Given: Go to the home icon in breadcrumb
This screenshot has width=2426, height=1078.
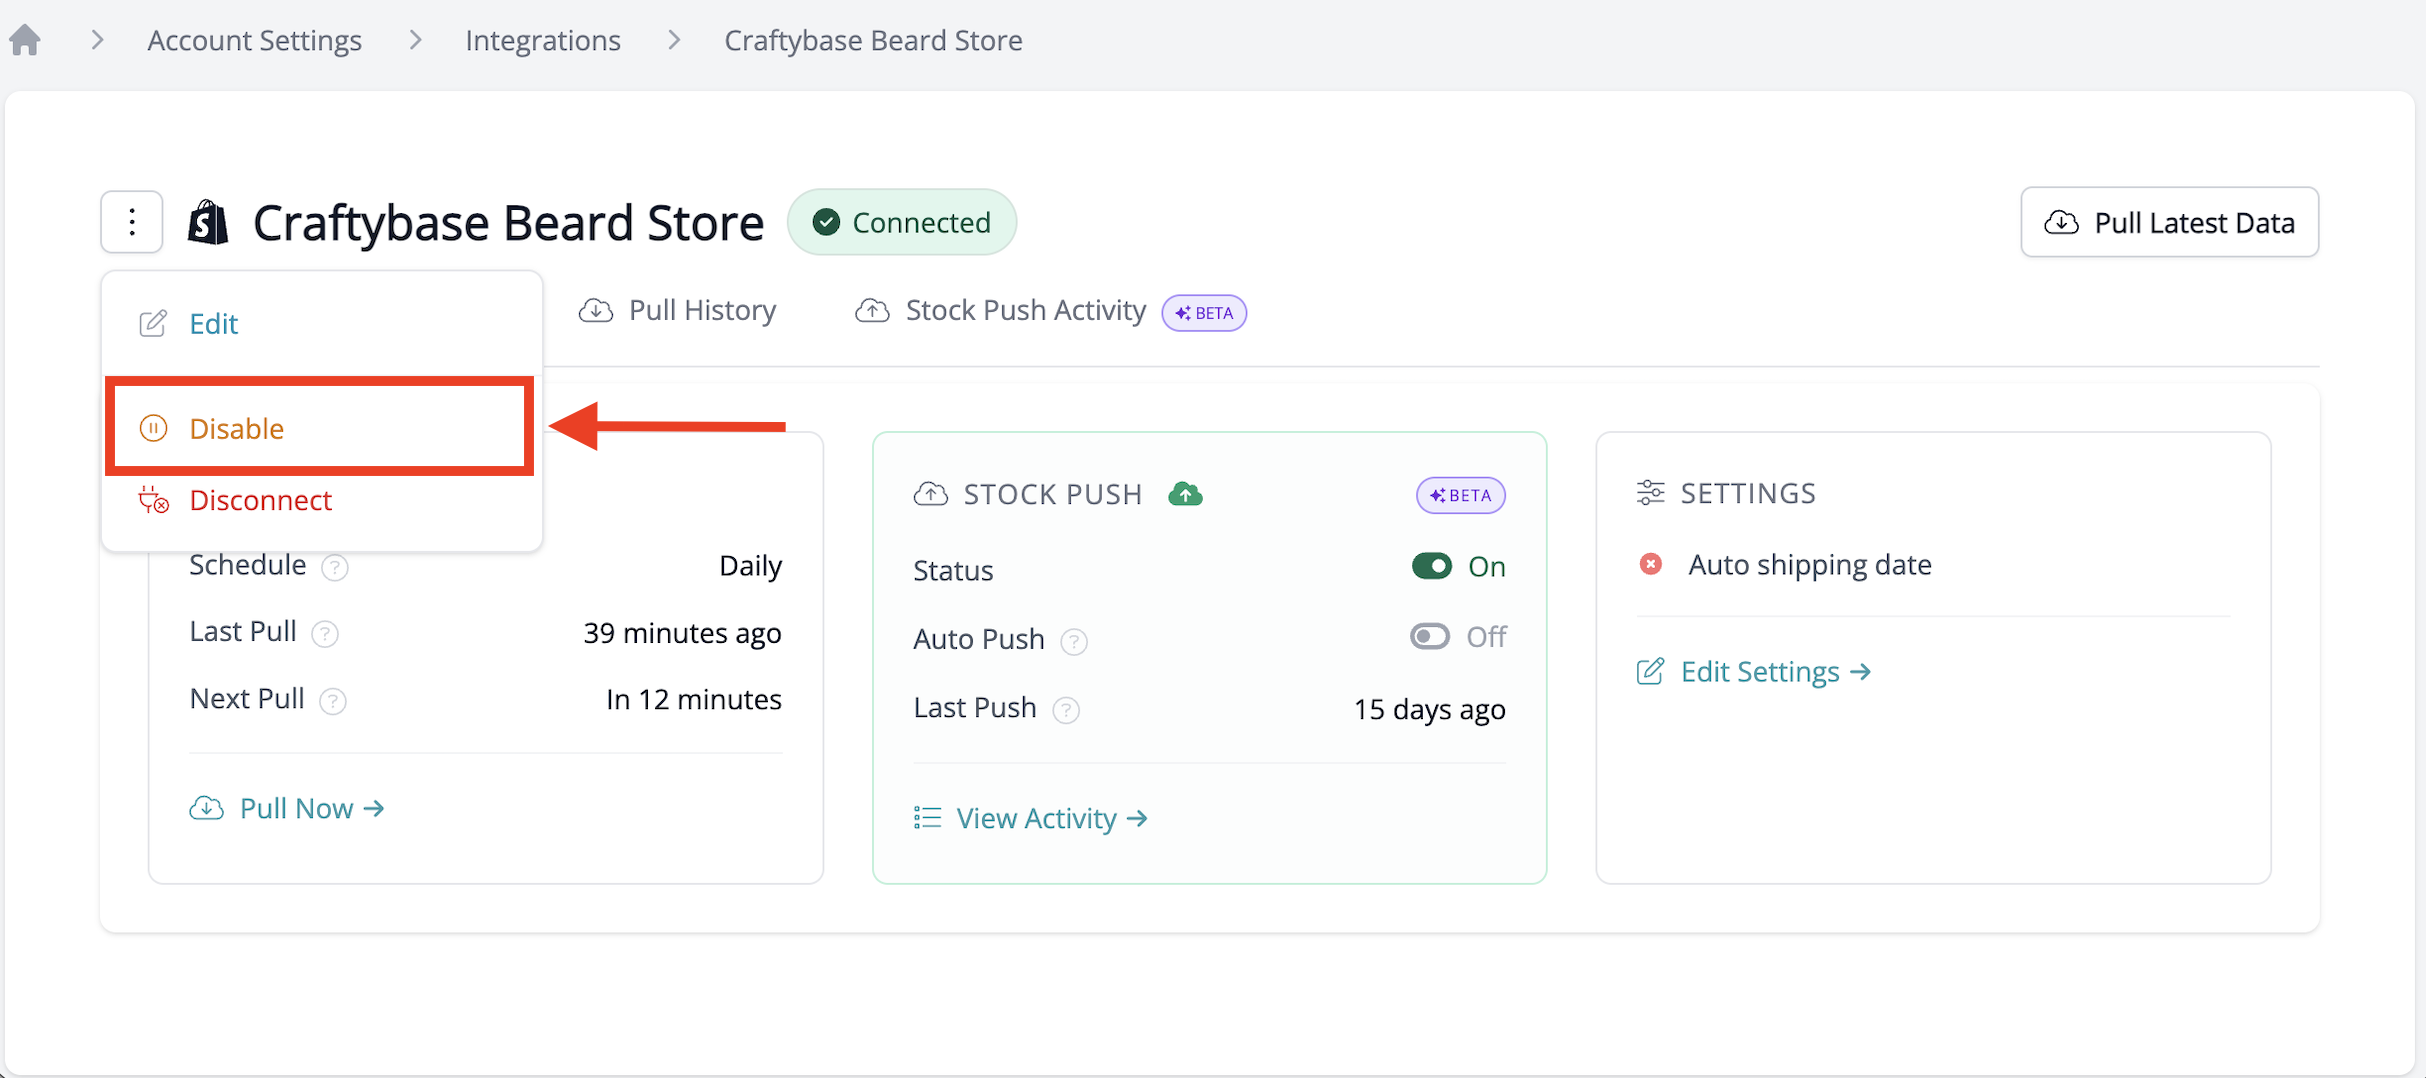Looking at the screenshot, I should coord(25,40).
